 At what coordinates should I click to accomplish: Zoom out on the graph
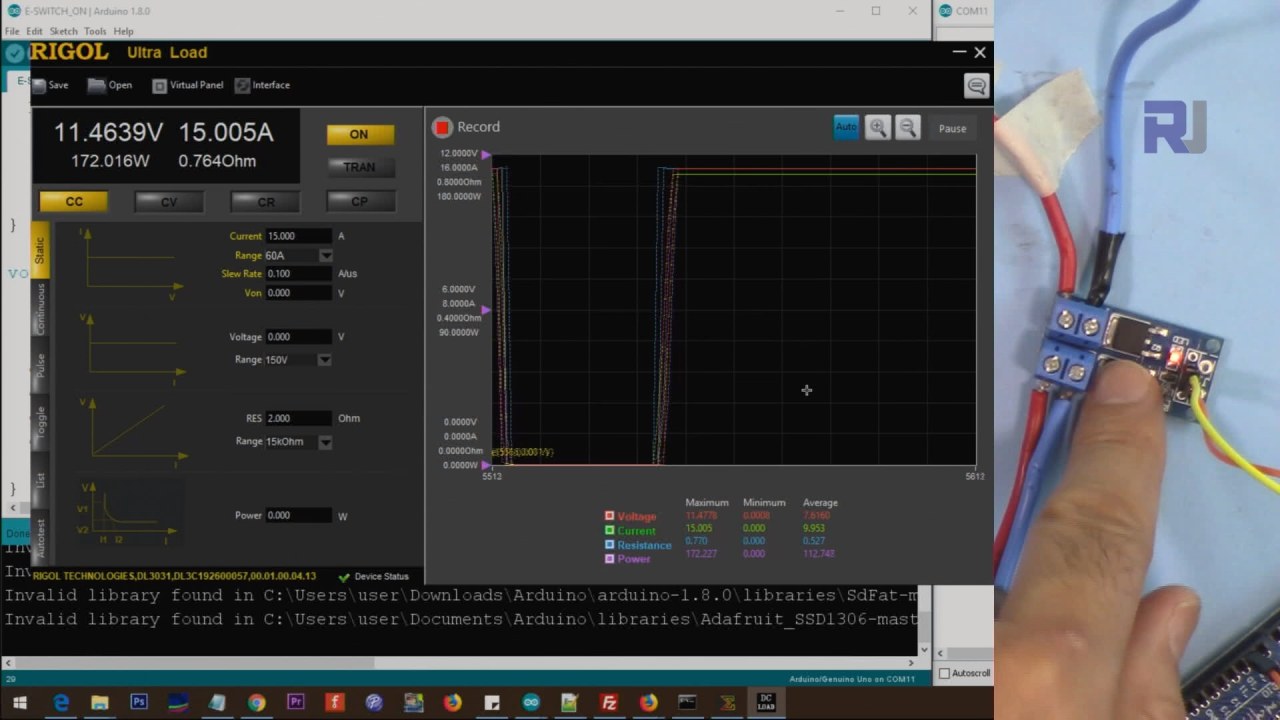point(907,128)
